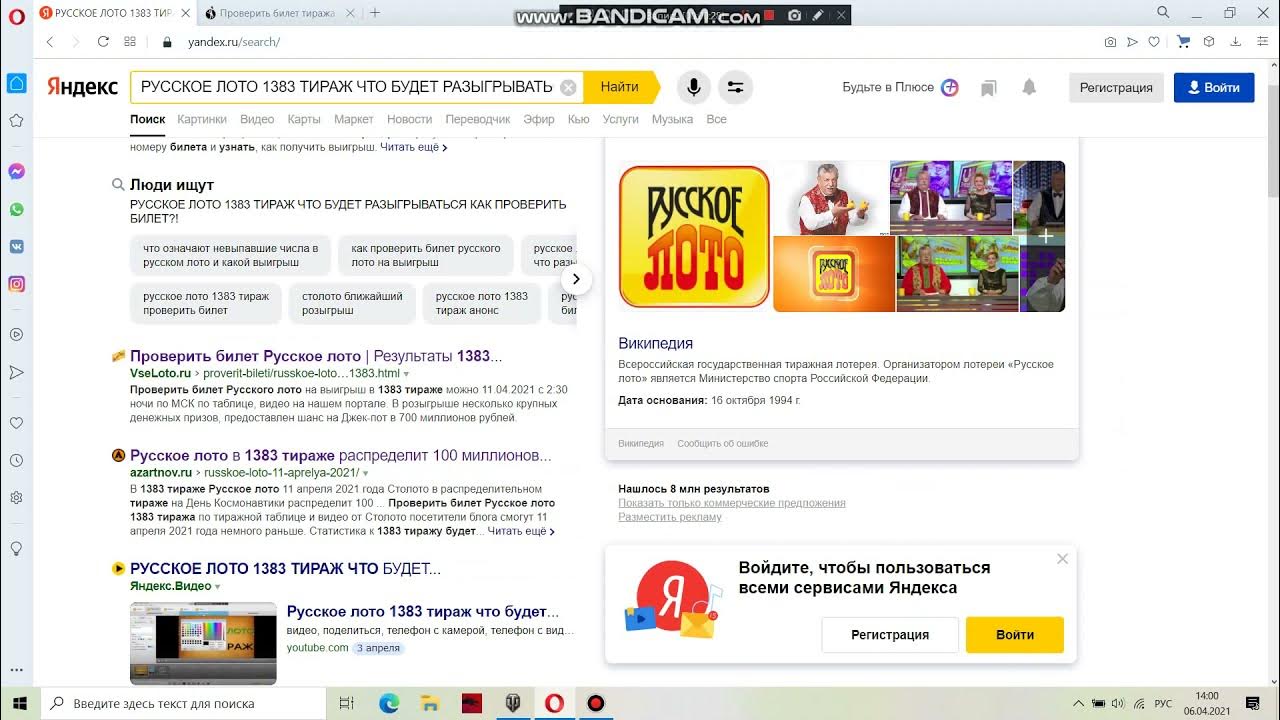Open Instagram in Opera sidebar
The image size is (1280, 720).
[16, 284]
